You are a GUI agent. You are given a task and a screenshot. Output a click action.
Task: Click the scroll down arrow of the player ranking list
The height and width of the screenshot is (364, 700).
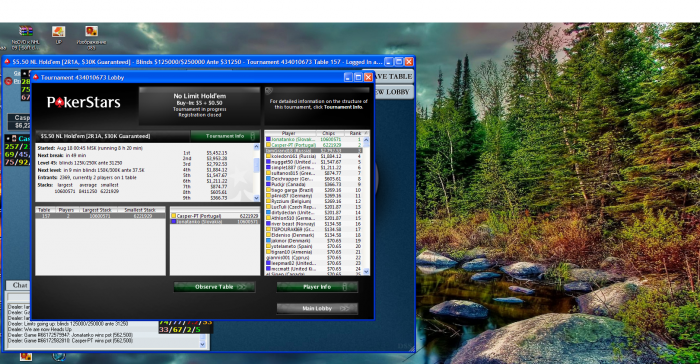366,271
